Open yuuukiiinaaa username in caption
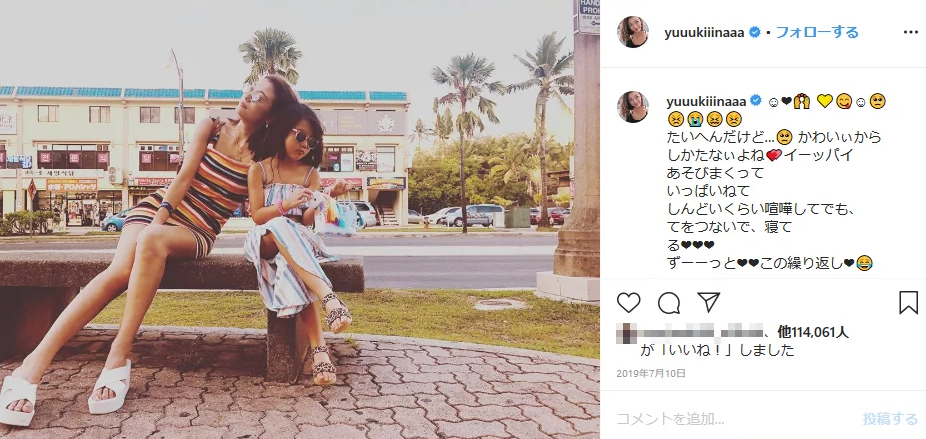926x439 pixels. point(706,102)
